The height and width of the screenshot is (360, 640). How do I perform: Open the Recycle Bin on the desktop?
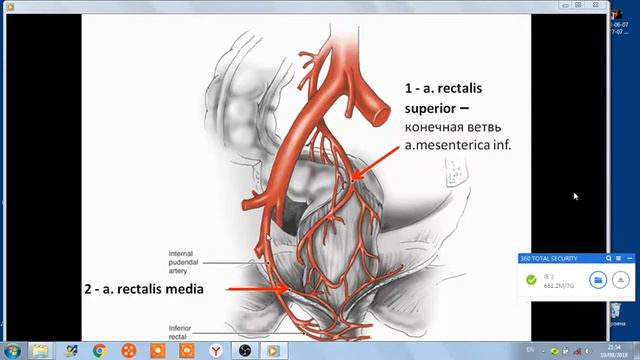click(616, 314)
